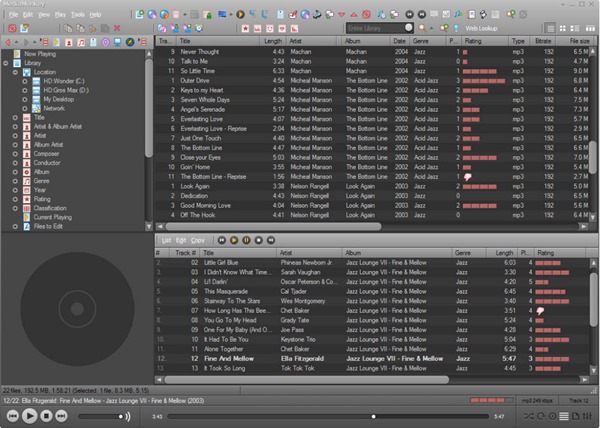Toggle shuffle in the player bar
This screenshot has width=600, height=428.
click(529, 416)
